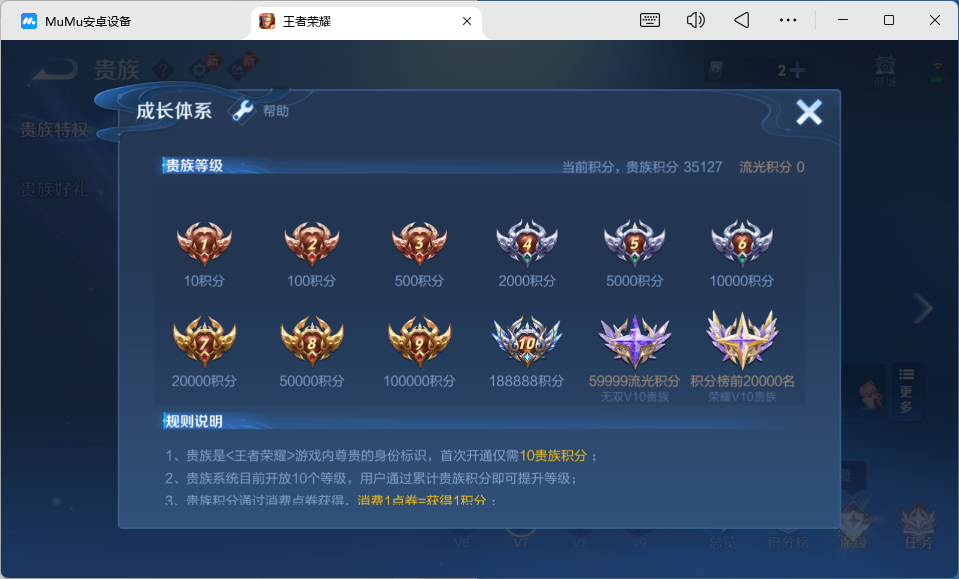The image size is (959, 579).
Task: Click the level 6 silver noble badge
Action: pyautogui.click(x=742, y=243)
